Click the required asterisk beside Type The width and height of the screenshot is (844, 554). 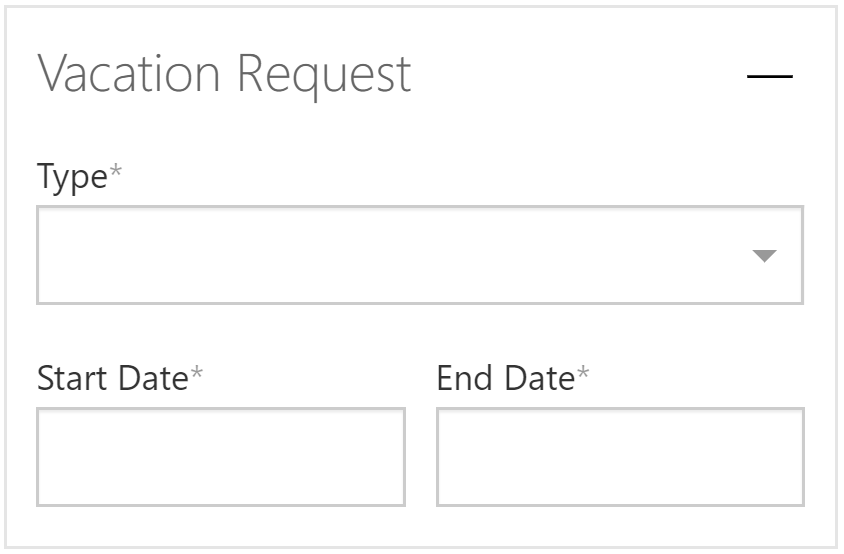tap(116, 172)
